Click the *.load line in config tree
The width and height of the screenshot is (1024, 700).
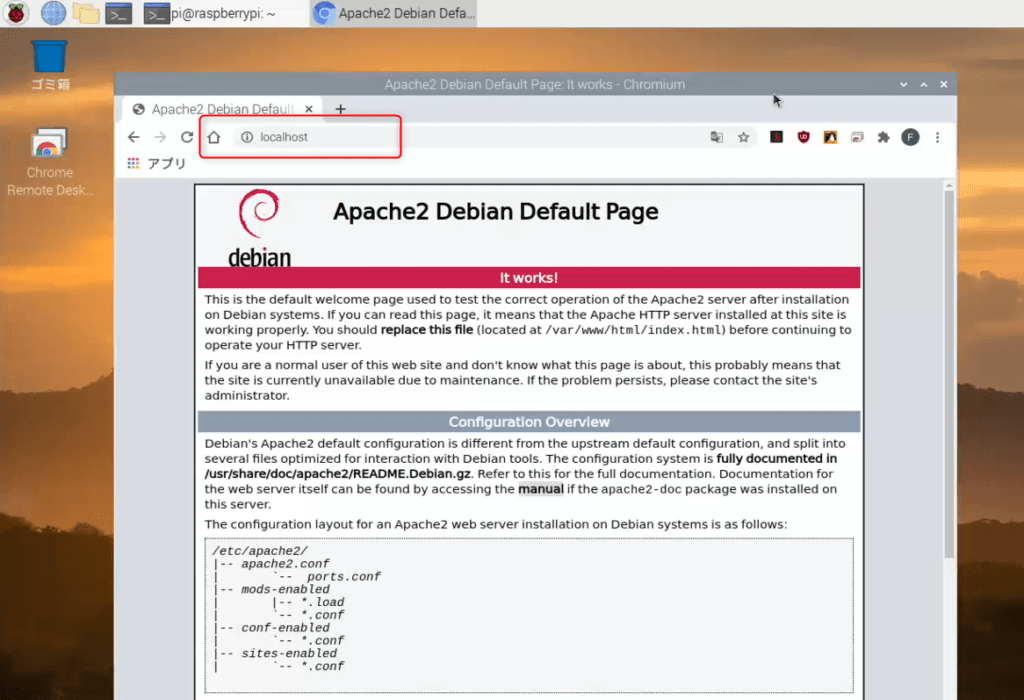pos(323,602)
